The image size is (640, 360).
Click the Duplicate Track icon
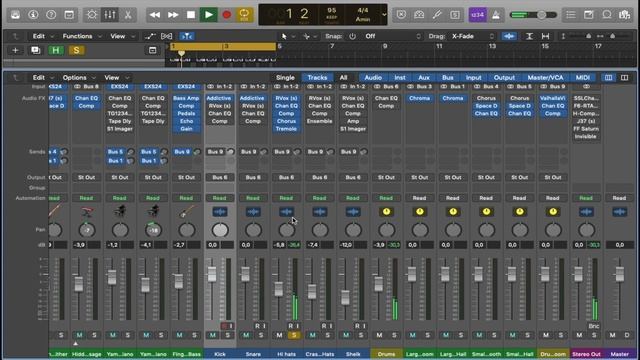click(x=36, y=50)
